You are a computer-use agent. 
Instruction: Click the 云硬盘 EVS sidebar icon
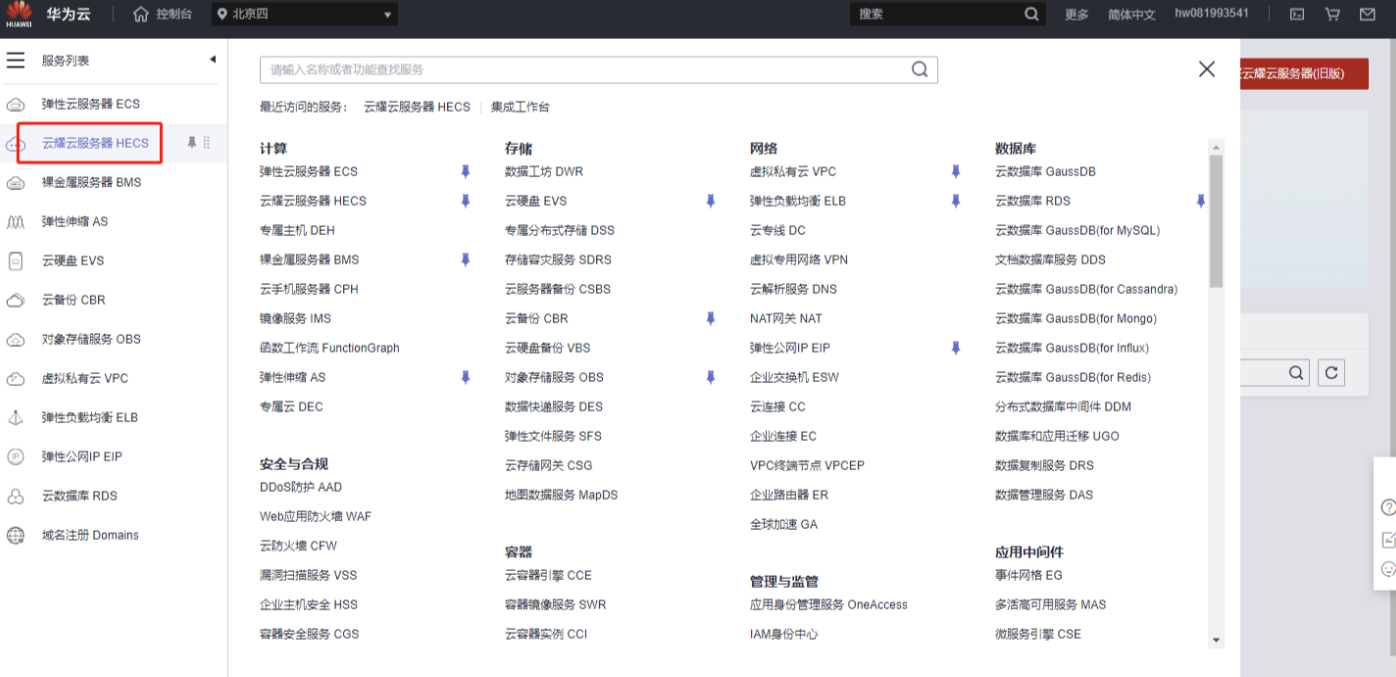coord(16,261)
